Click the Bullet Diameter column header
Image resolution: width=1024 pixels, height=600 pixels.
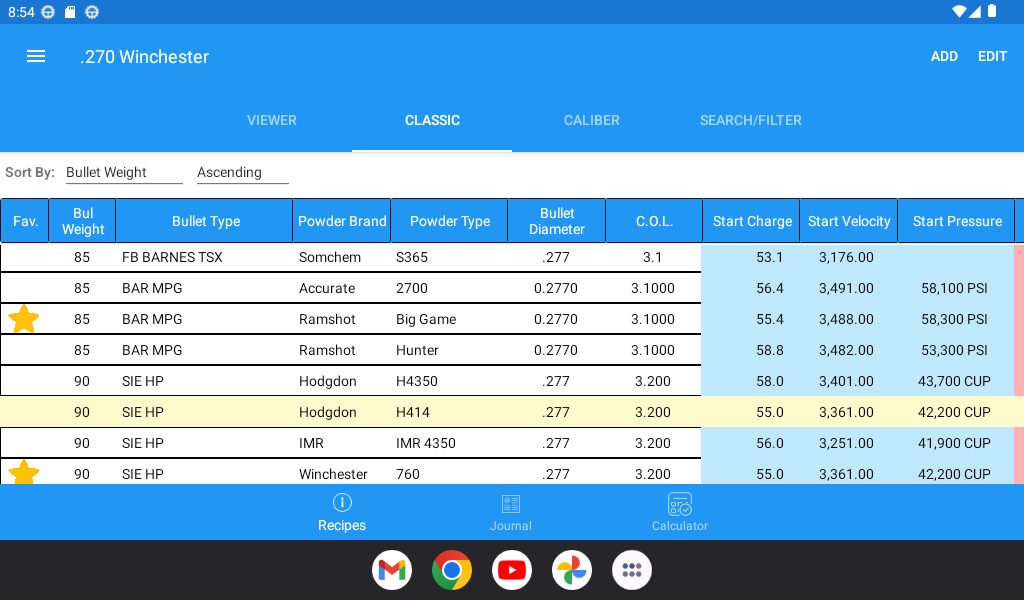tap(557, 221)
